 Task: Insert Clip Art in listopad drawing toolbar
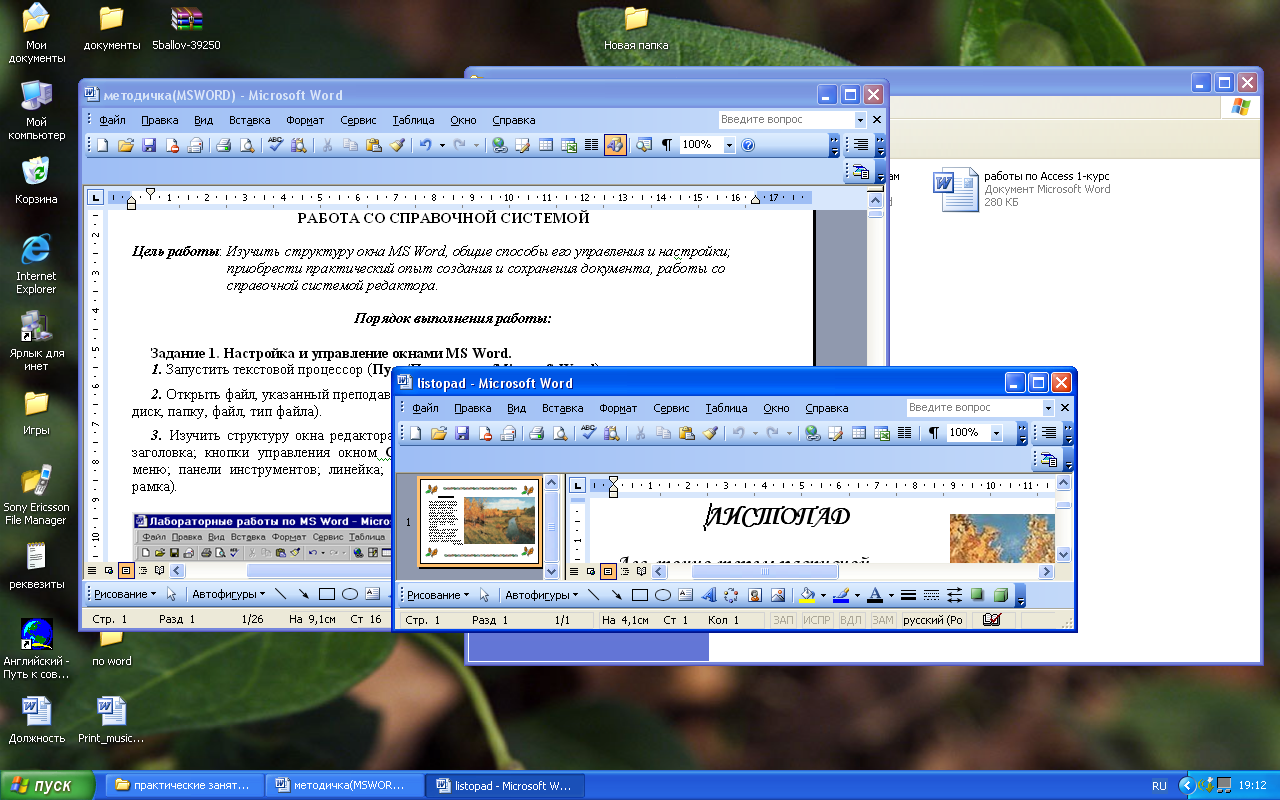[x=755, y=595]
